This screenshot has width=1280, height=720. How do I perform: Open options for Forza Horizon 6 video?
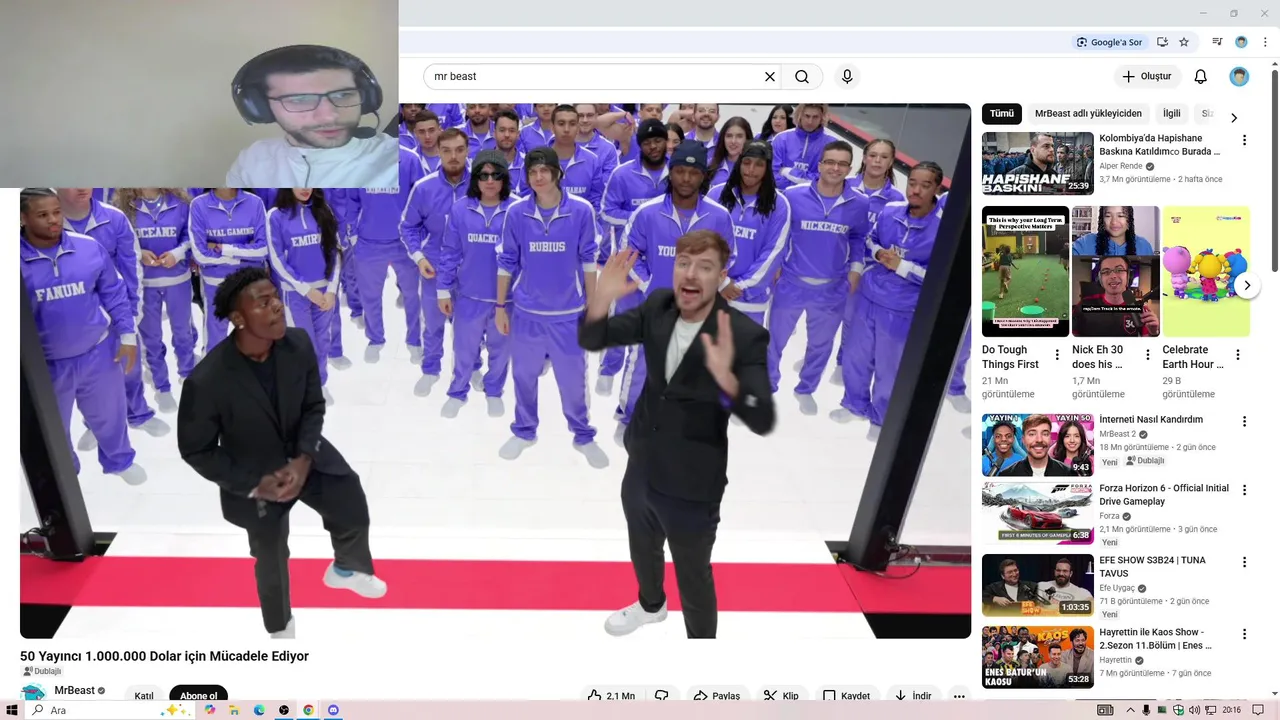(x=1245, y=491)
